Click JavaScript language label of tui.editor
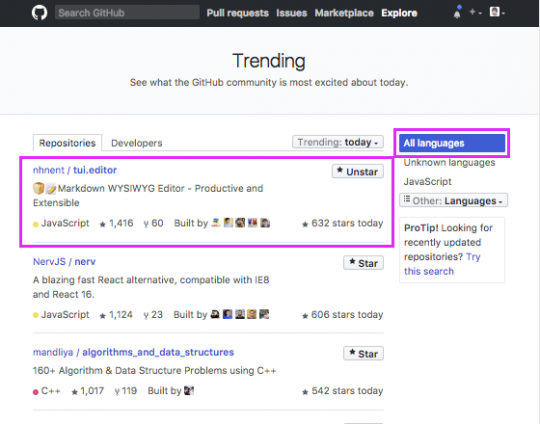 (65, 223)
